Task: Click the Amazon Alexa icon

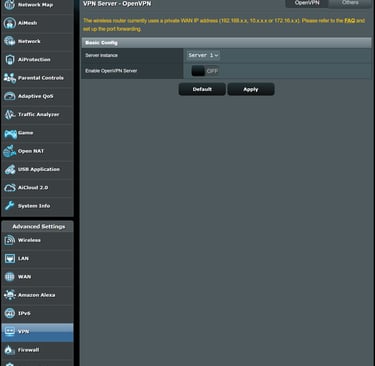Action: [10, 295]
